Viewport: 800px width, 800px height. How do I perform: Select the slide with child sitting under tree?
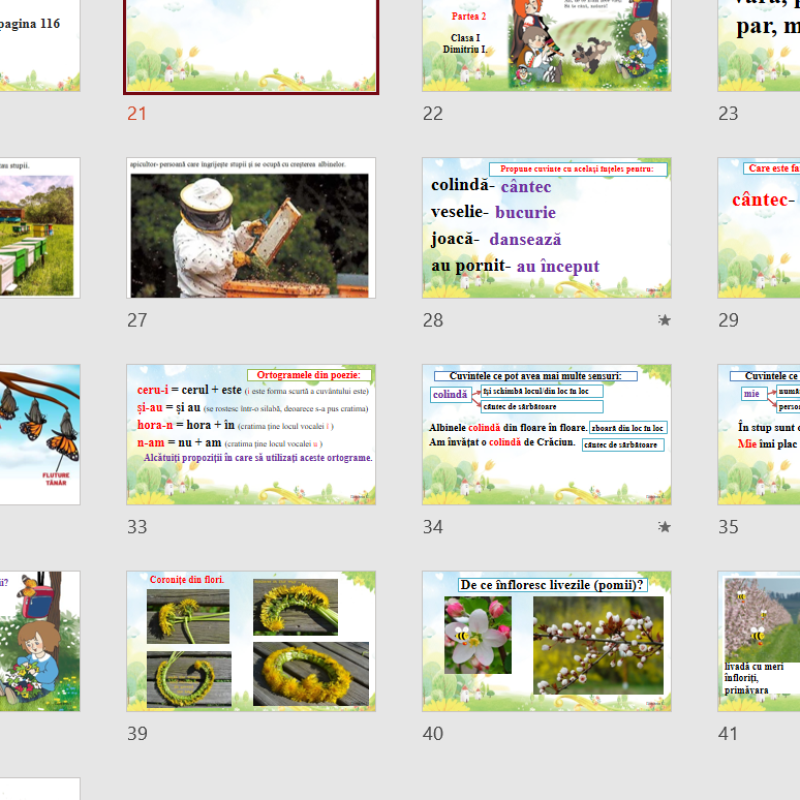click(38, 641)
